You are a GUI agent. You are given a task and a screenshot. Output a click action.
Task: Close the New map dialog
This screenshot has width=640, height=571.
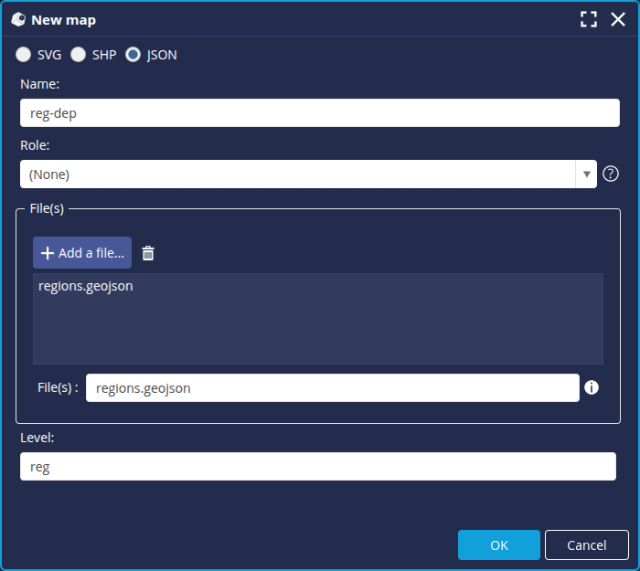click(x=618, y=20)
